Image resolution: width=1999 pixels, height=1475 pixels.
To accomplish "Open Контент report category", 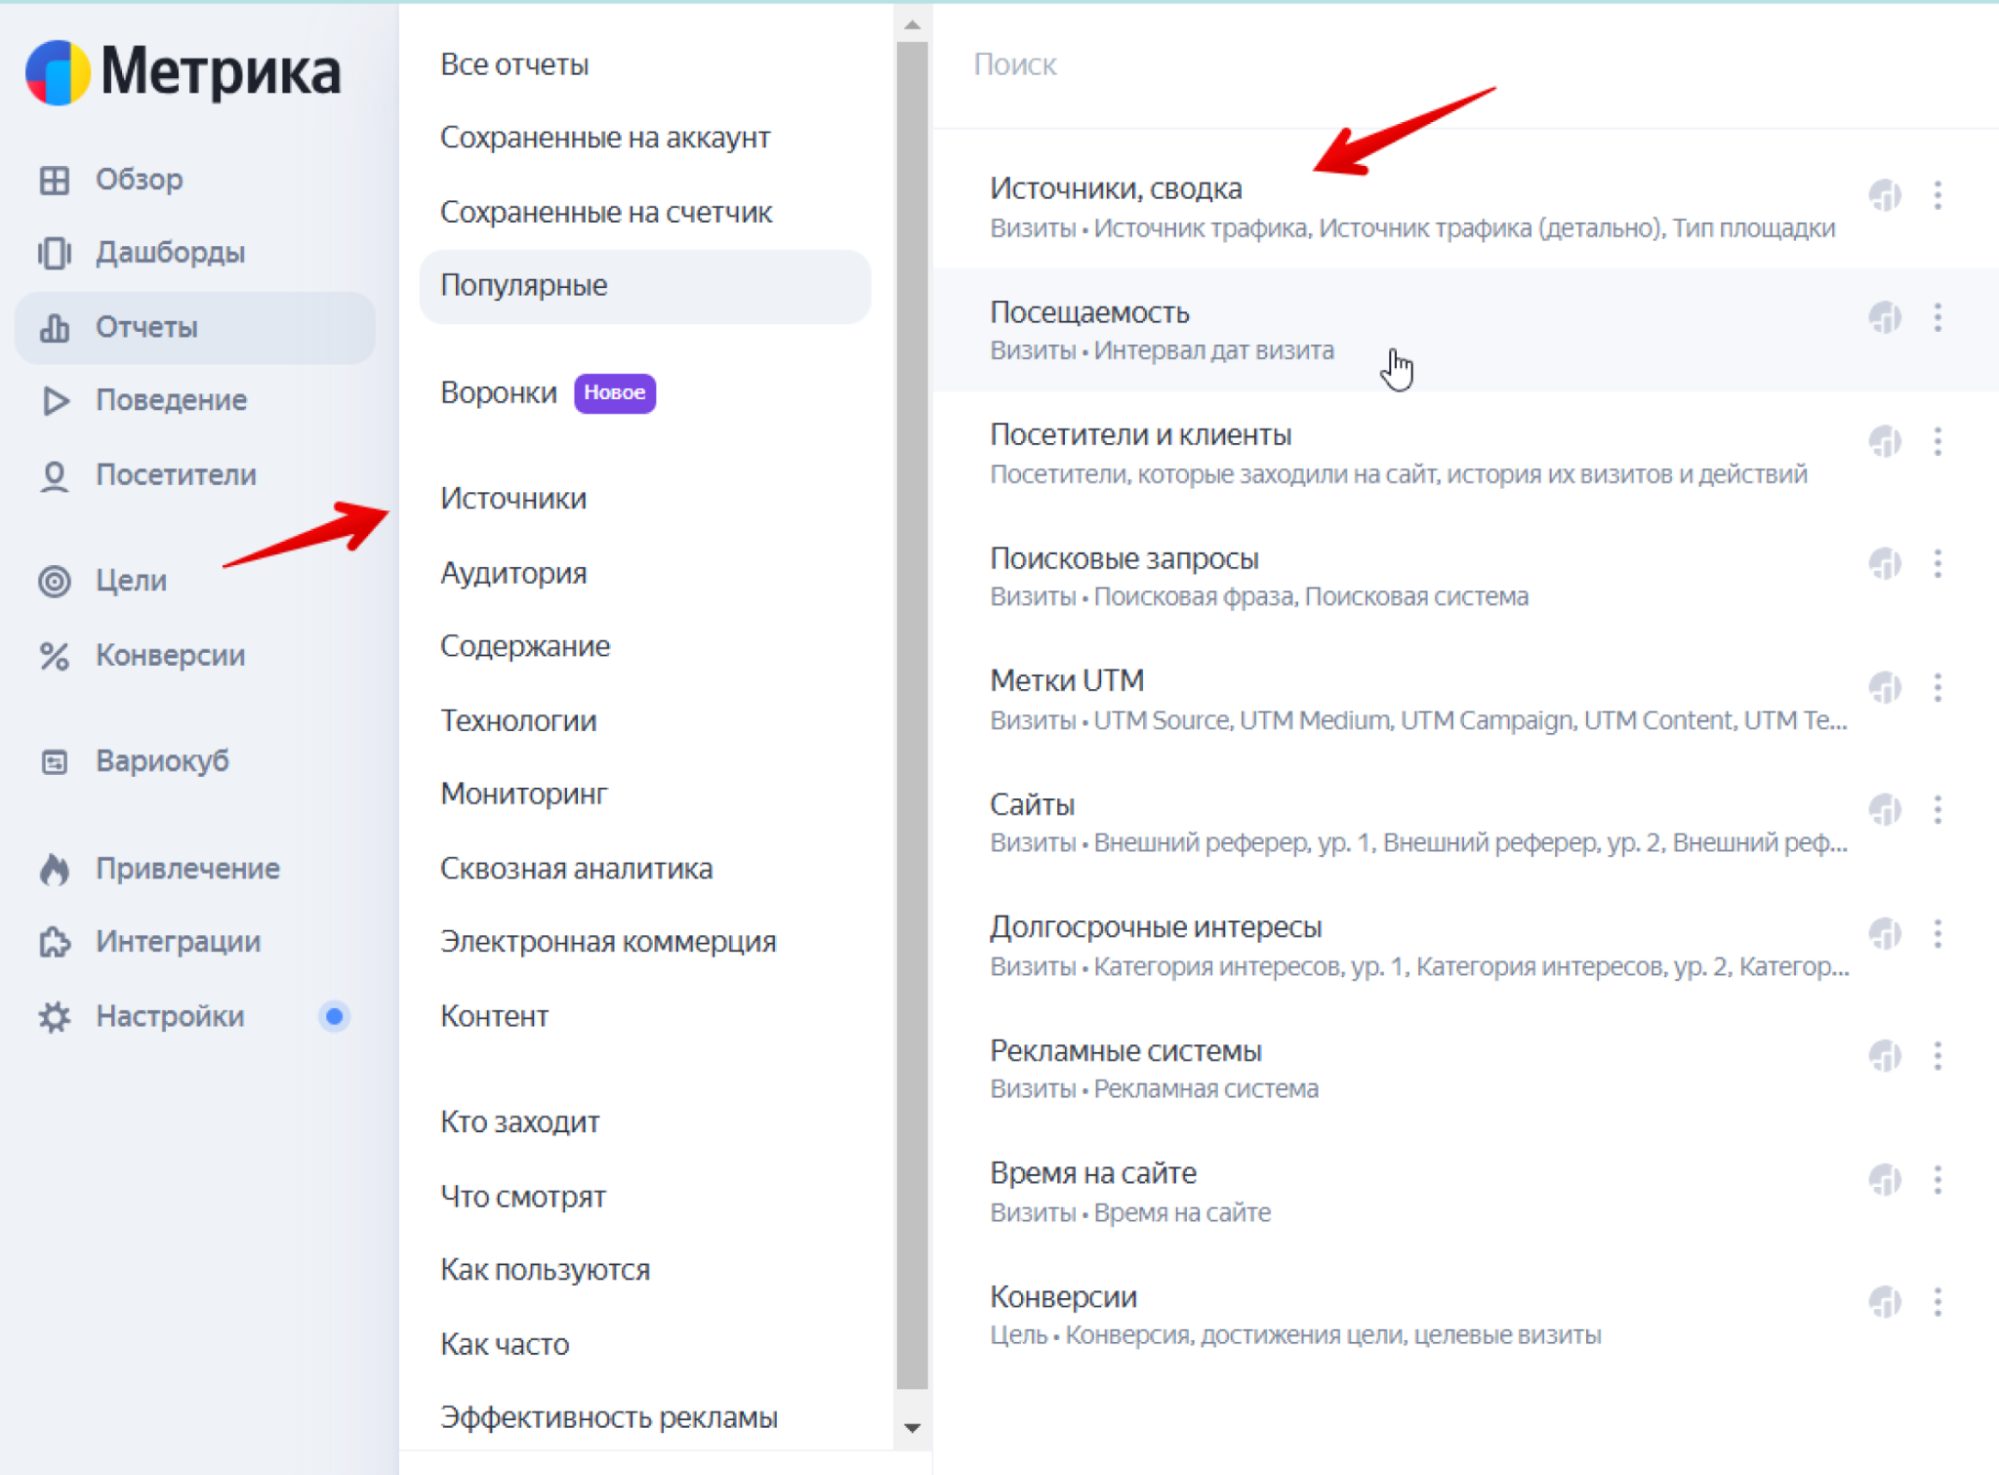I will [x=495, y=1017].
